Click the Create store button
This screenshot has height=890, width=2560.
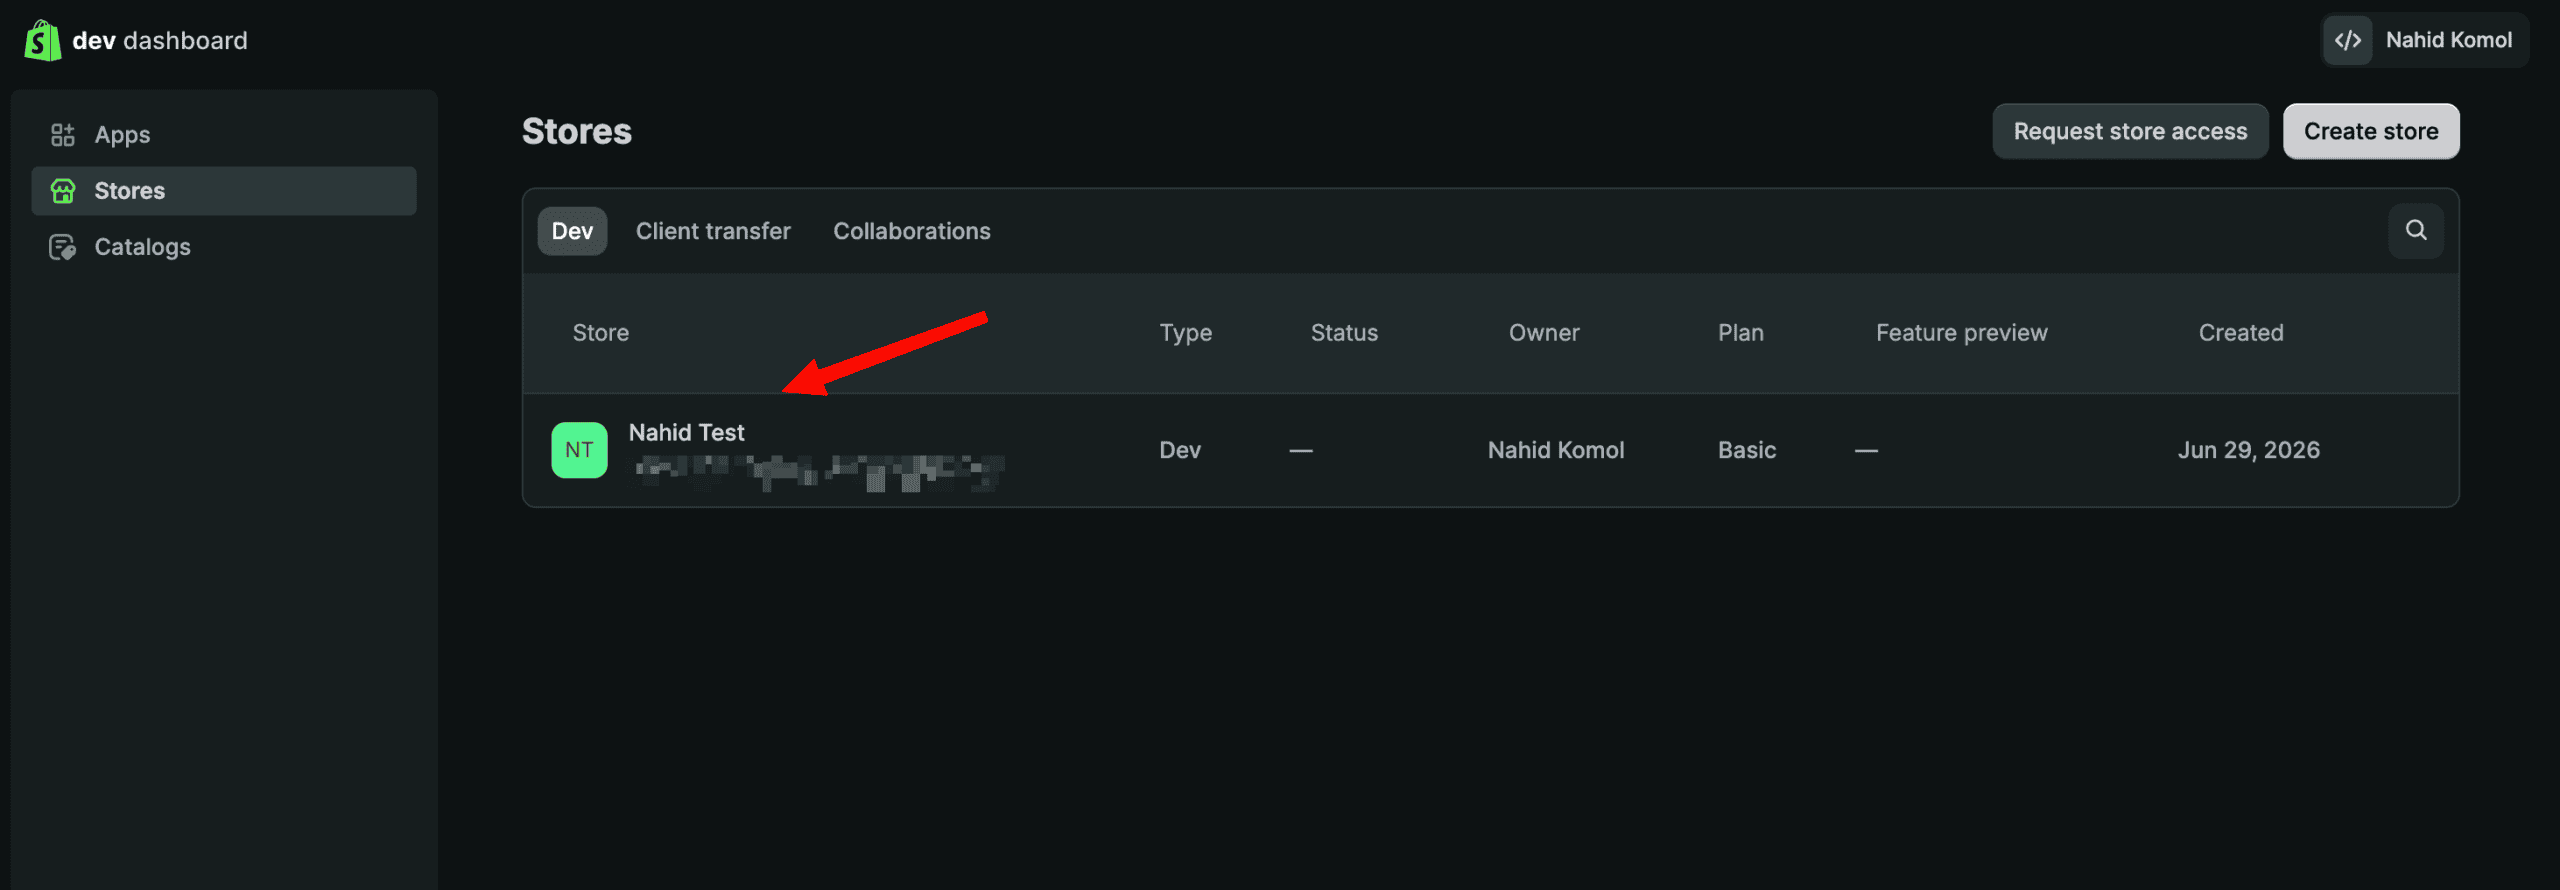(2371, 131)
